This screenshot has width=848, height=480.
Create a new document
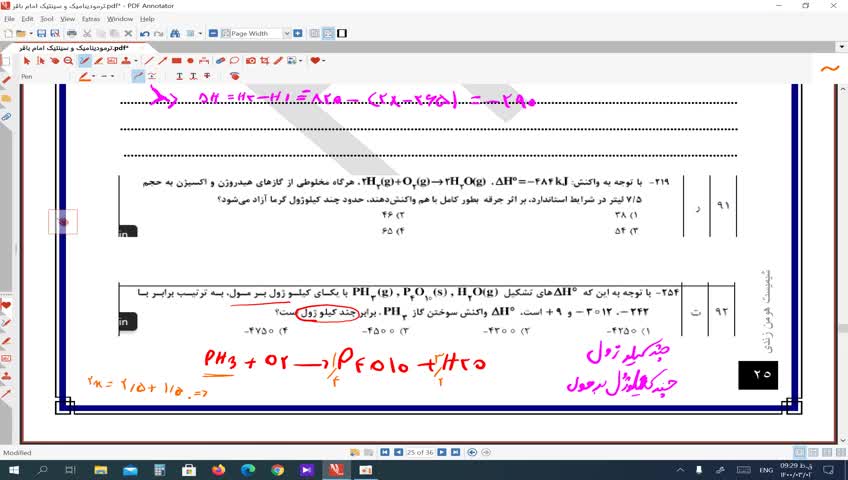click(x=8, y=34)
